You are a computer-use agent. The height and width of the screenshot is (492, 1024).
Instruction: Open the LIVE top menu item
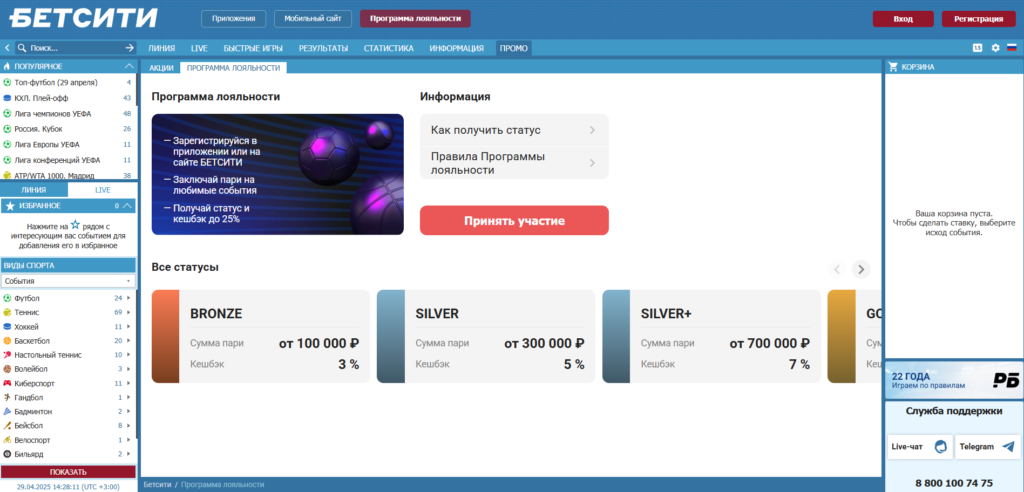point(199,48)
